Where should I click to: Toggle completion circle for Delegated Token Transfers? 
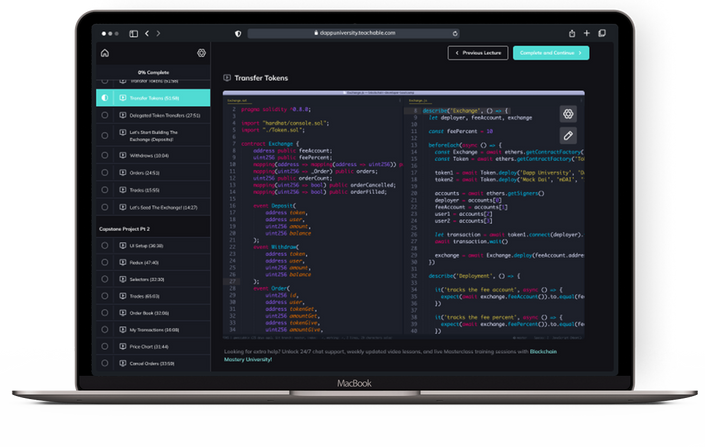[x=105, y=115]
